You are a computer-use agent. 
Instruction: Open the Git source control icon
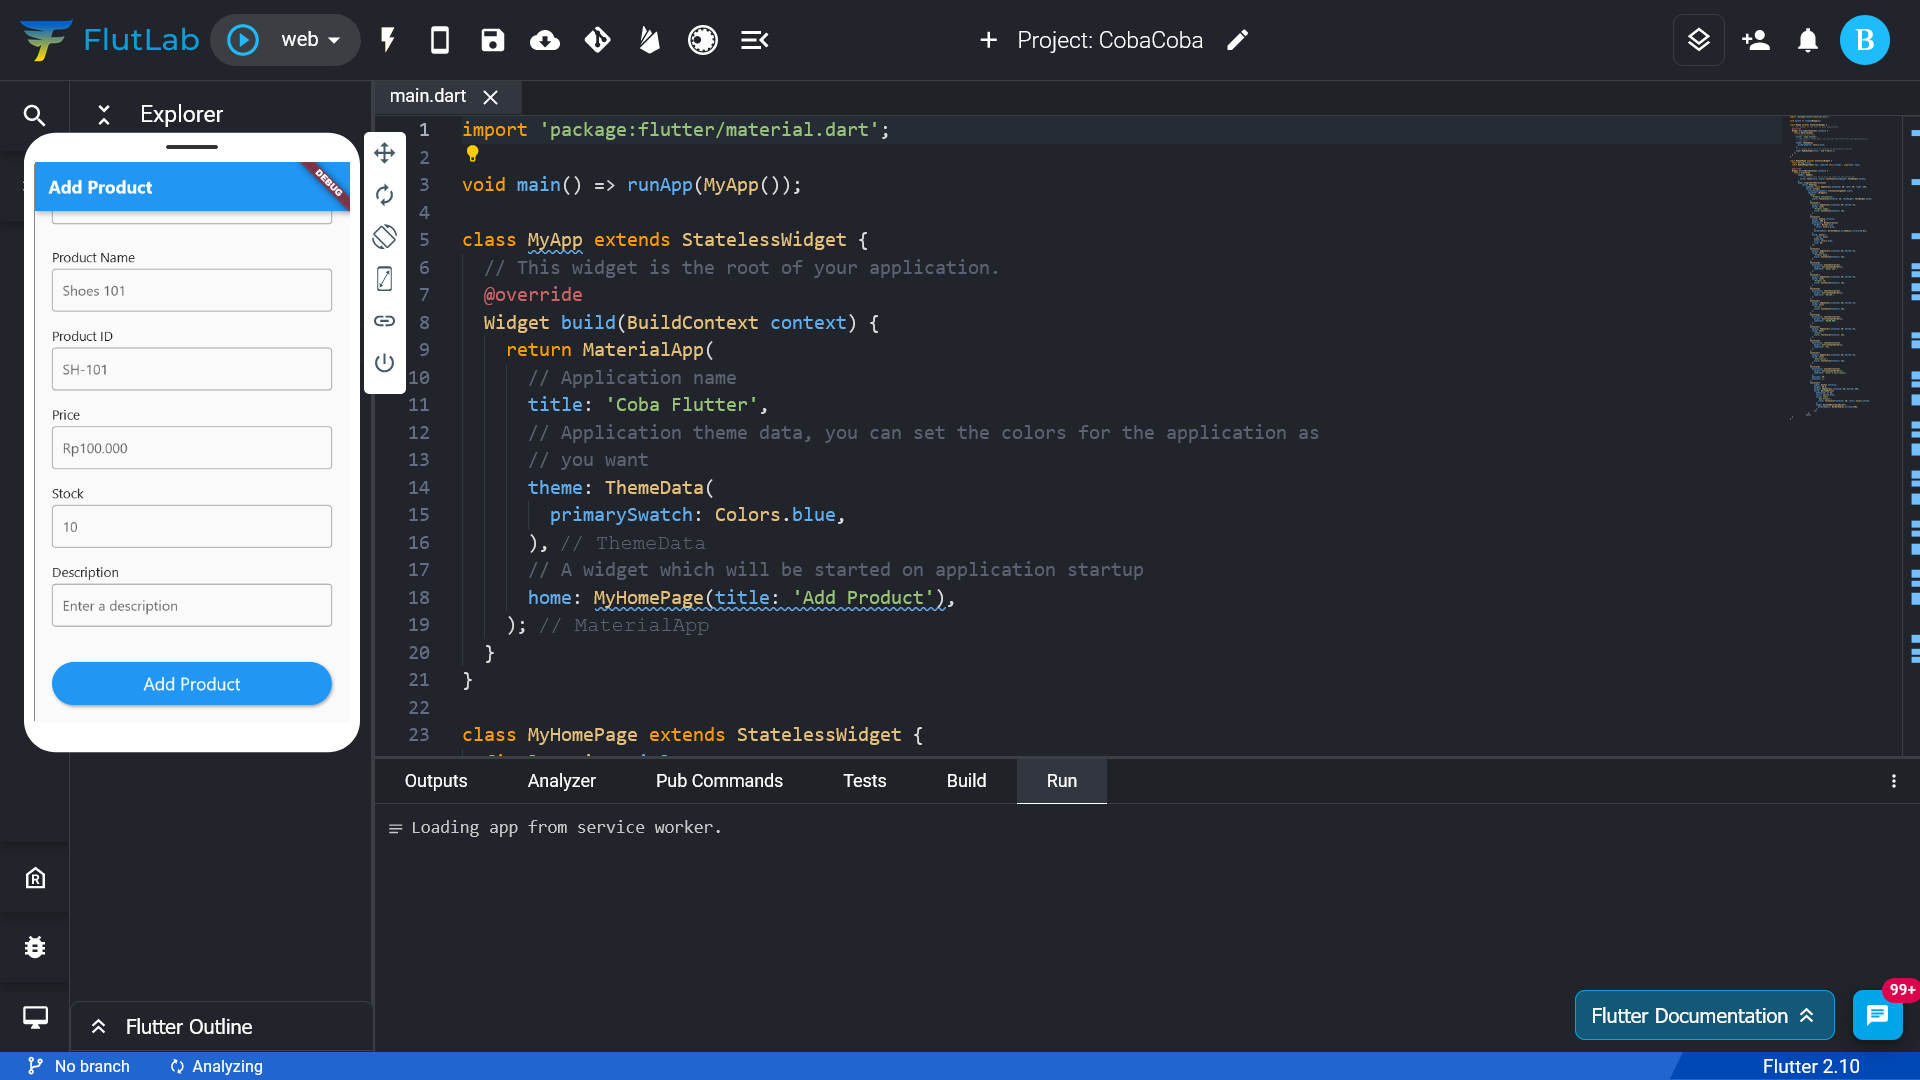tap(598, 40)
